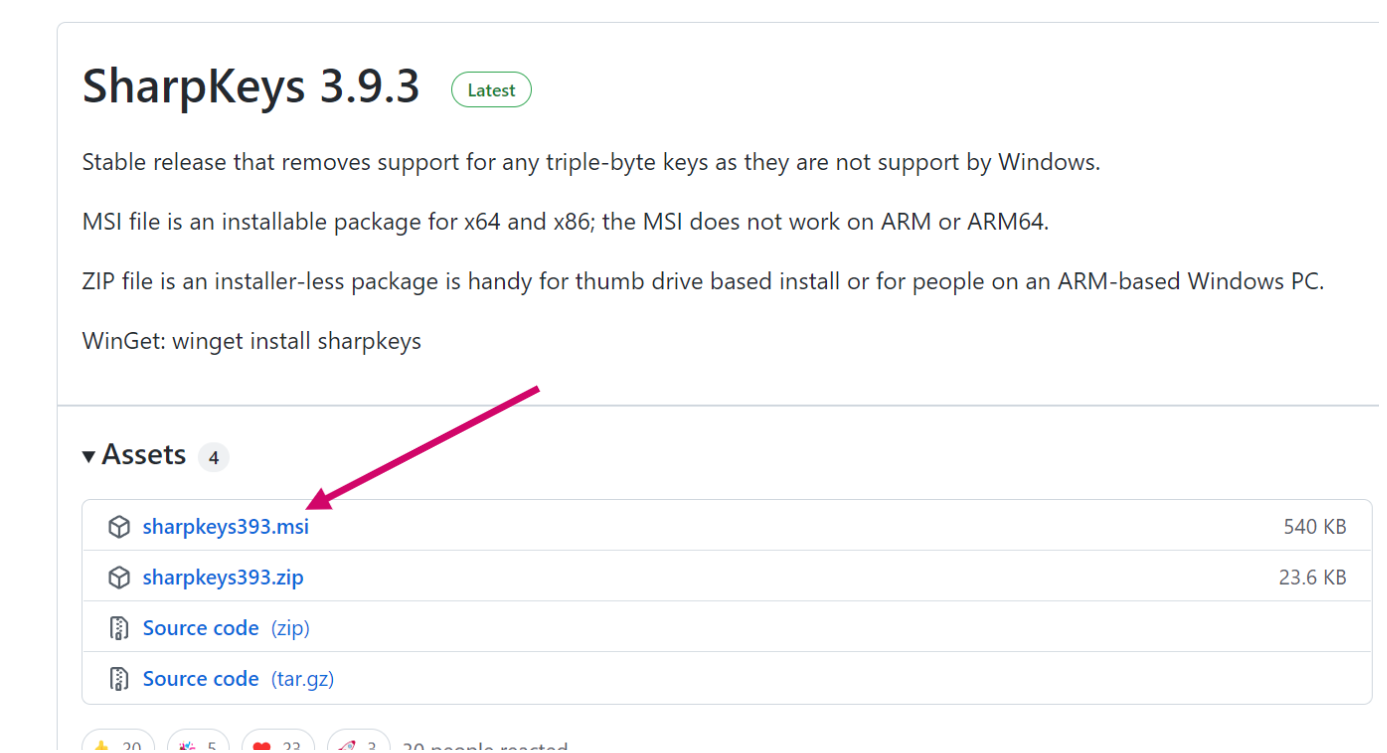1387x753 pixels.
Task: Click the green Latest badge
Action: (491, 90)
